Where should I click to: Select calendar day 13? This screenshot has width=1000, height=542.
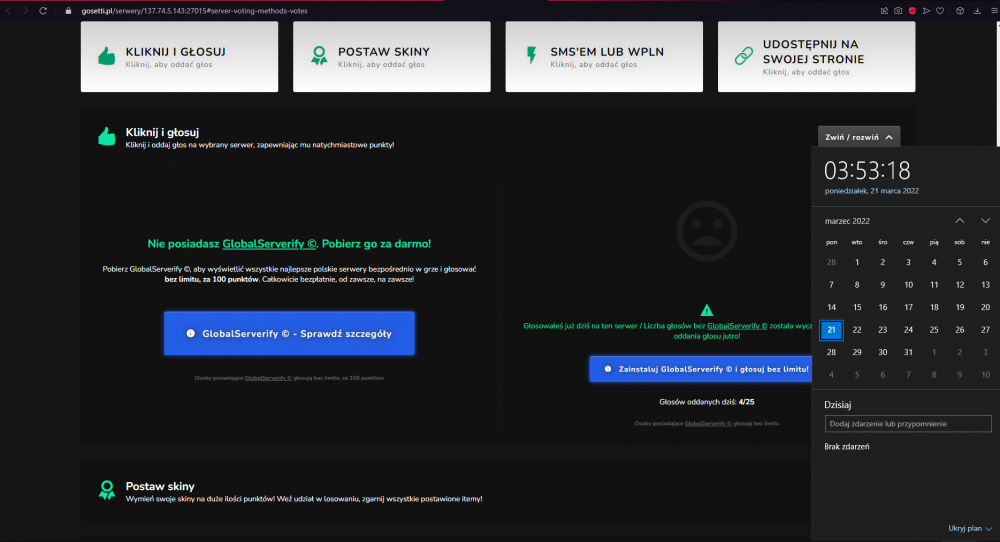coord(985,285)
